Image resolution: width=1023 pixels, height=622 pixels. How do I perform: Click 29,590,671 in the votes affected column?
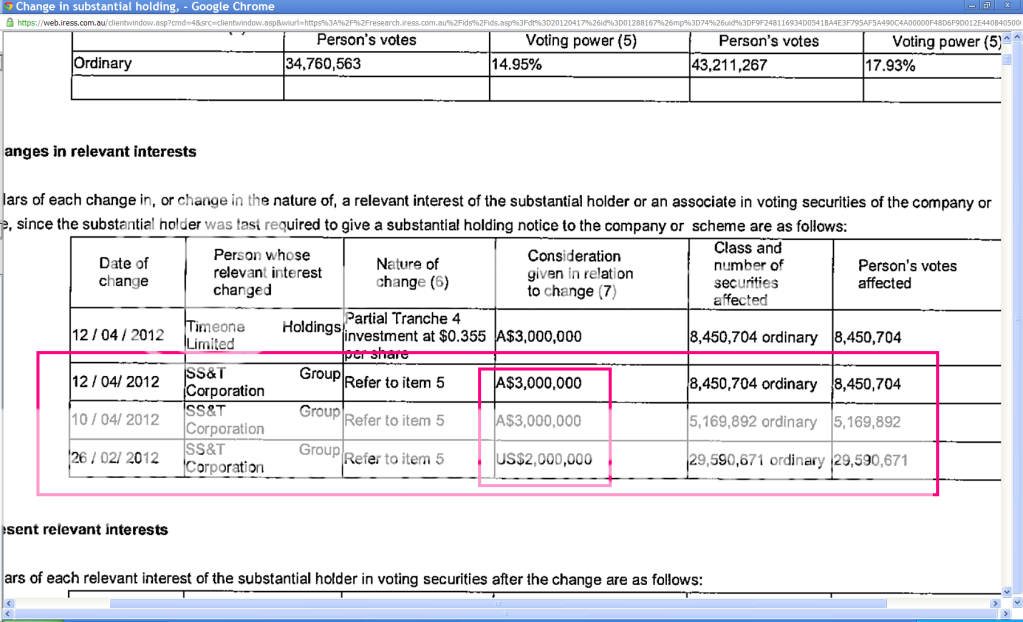[x=872, y=461]
